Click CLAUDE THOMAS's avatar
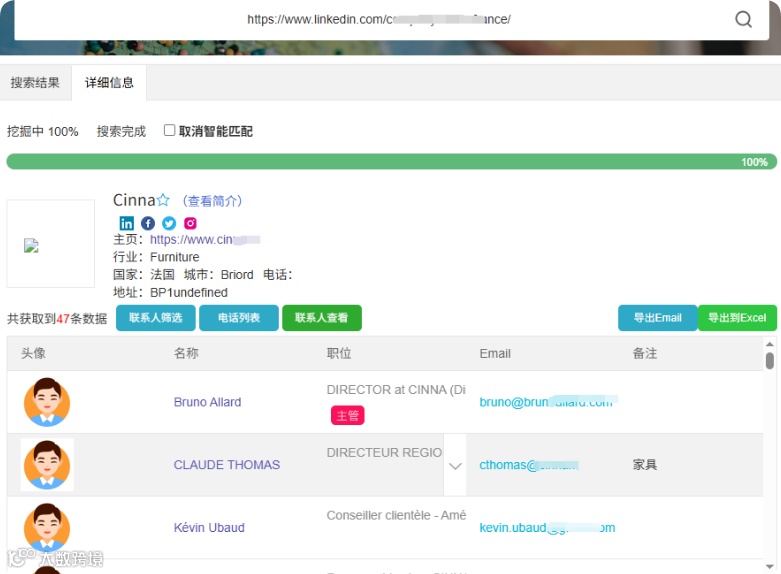 (47, 464)
